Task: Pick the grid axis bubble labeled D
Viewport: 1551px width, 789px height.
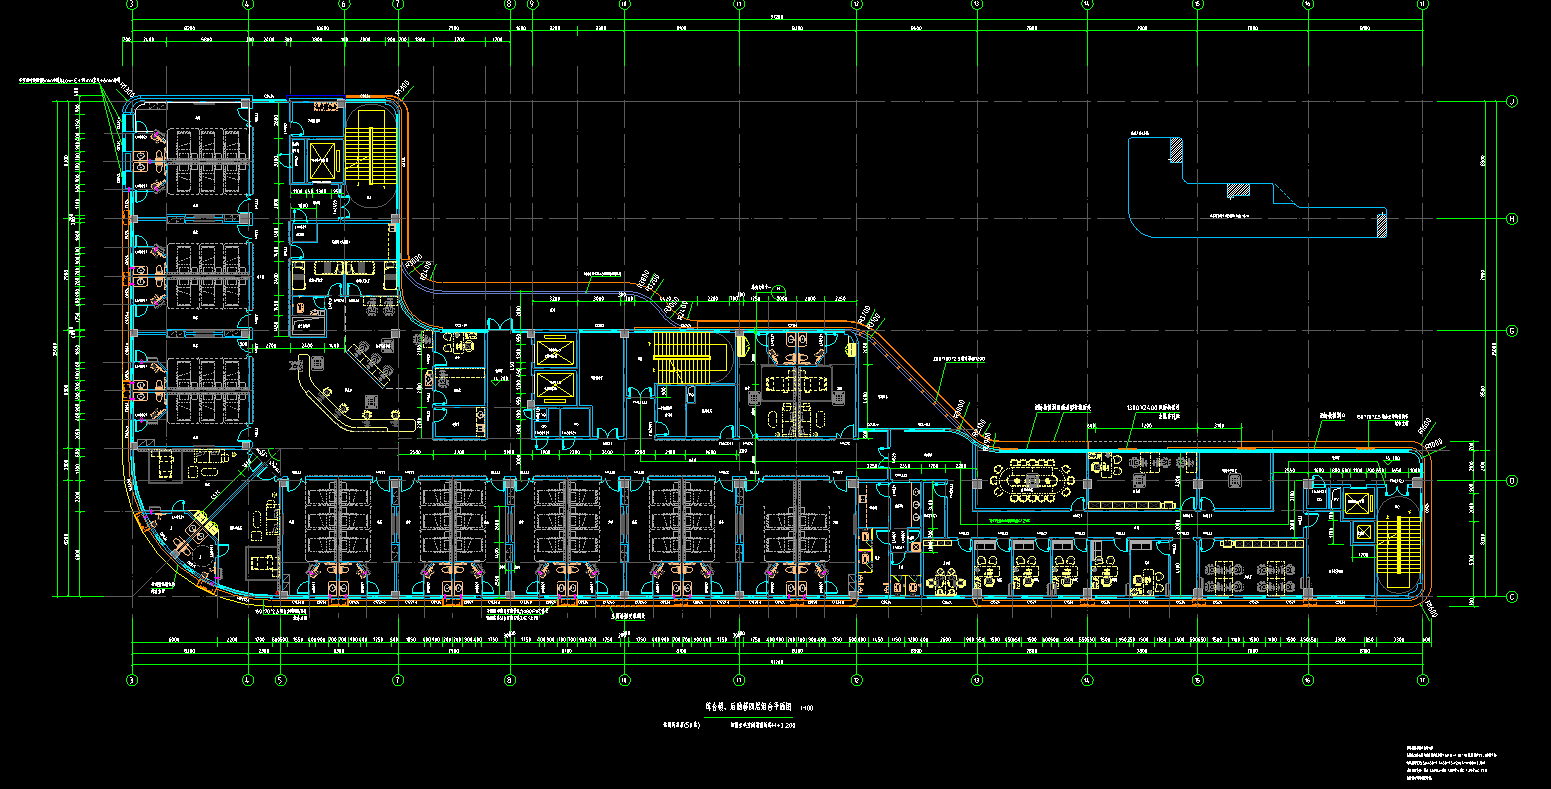Action: (1512, 481)
